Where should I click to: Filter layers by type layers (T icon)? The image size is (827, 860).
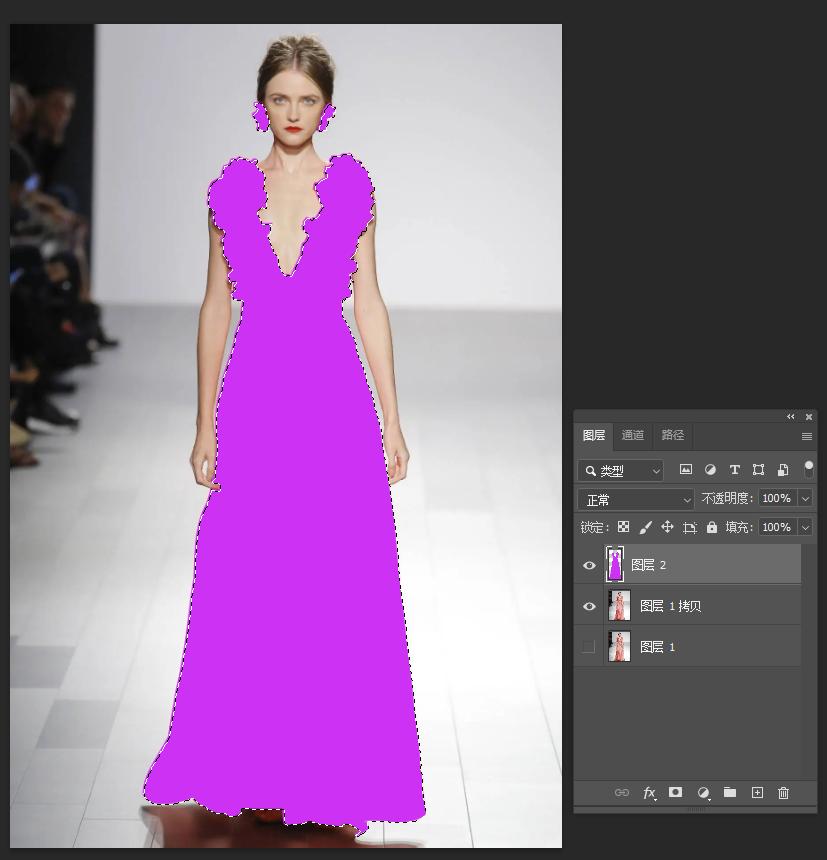734,469
